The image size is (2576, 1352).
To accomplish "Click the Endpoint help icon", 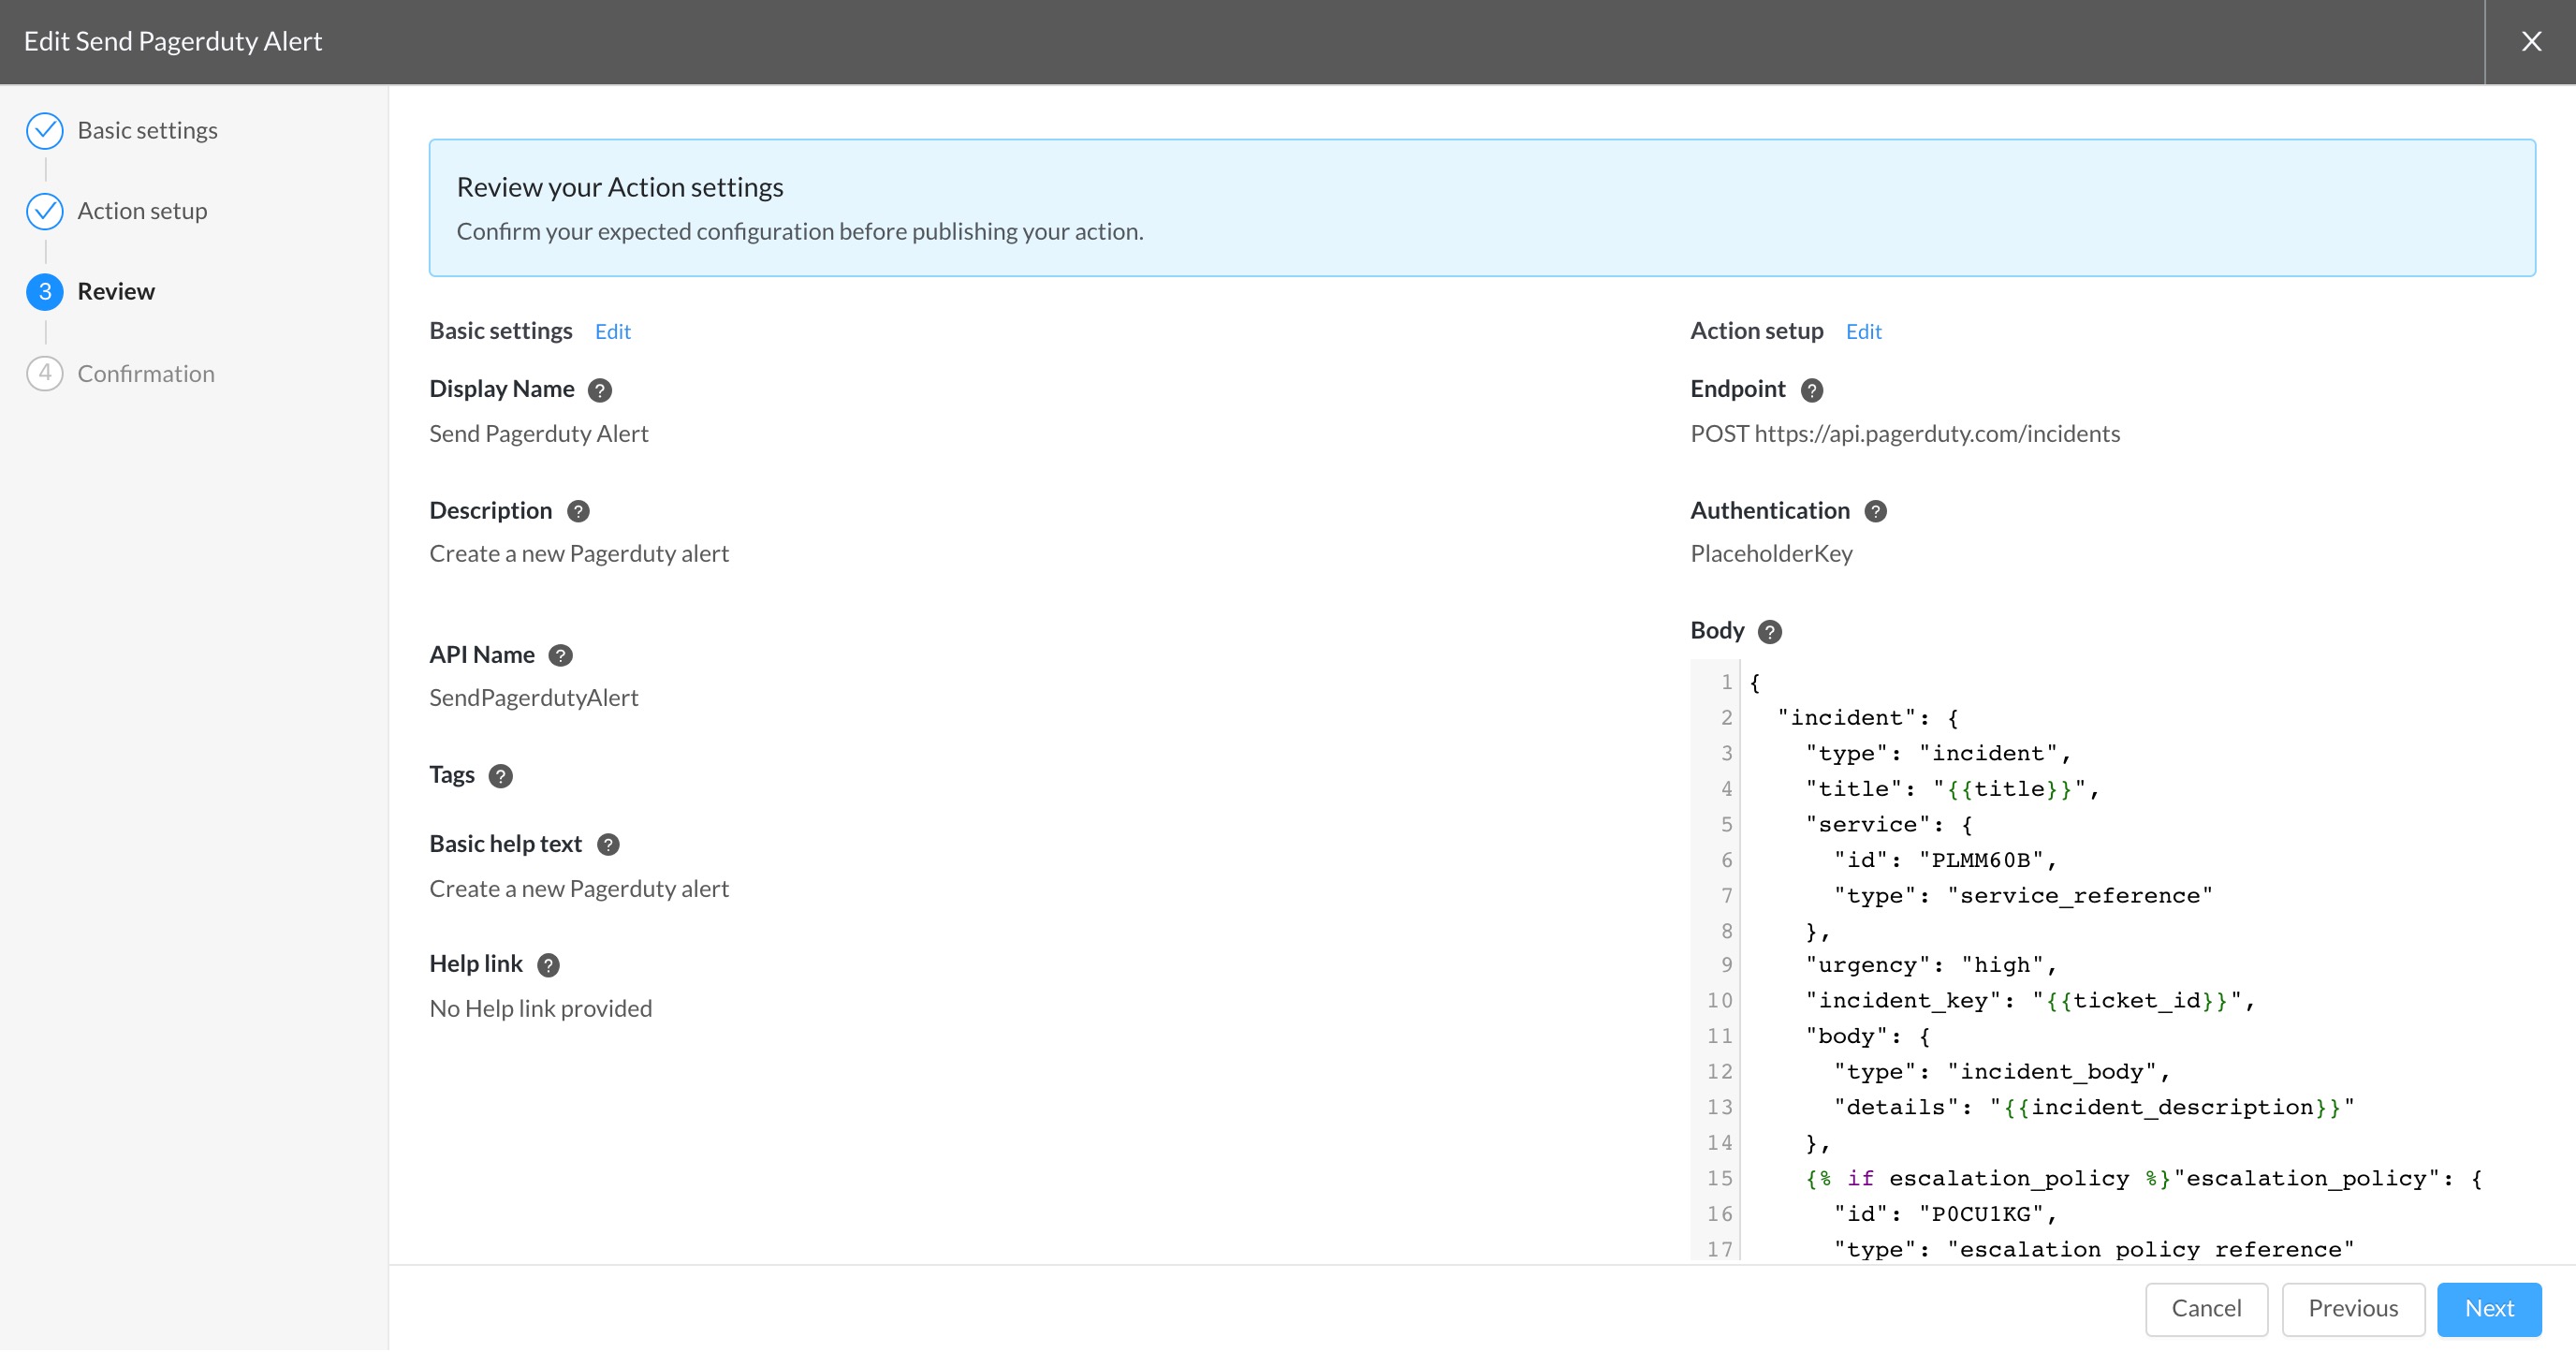I will 1812,390.
